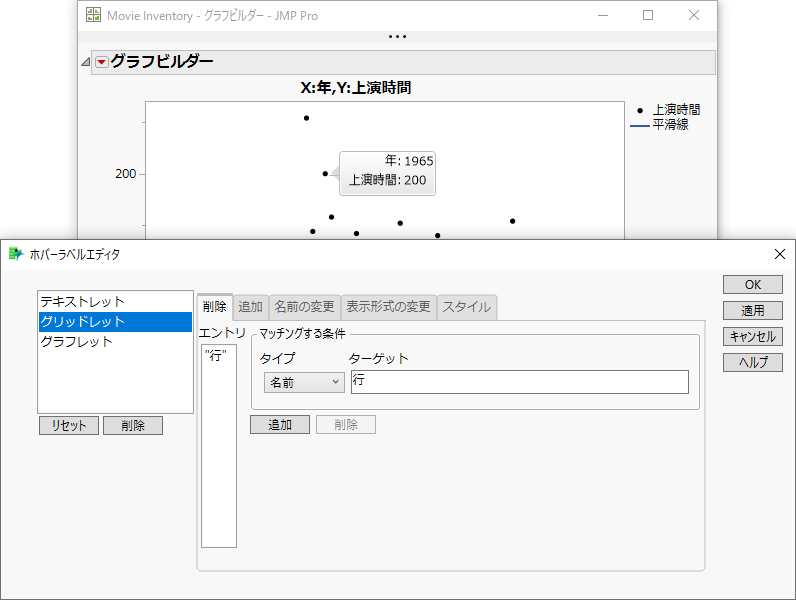Switch to the 追加 tab
The width and height of the screenshot is (796, 600).
pos(250,307)
